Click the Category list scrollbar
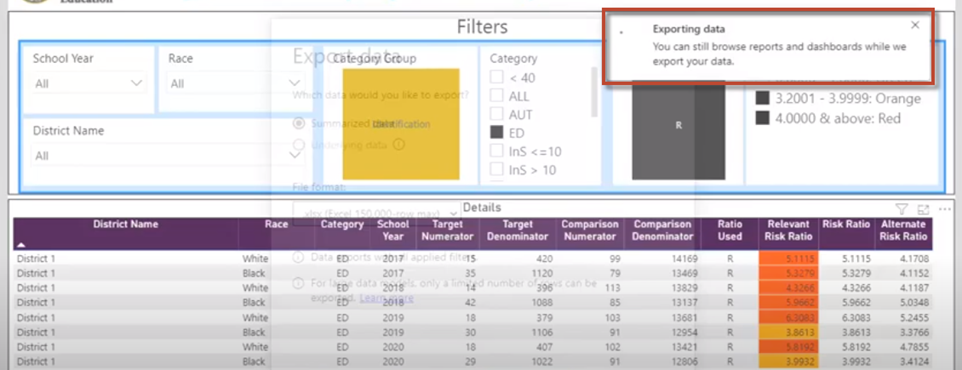The image size is (962, 370). point(594,92)
